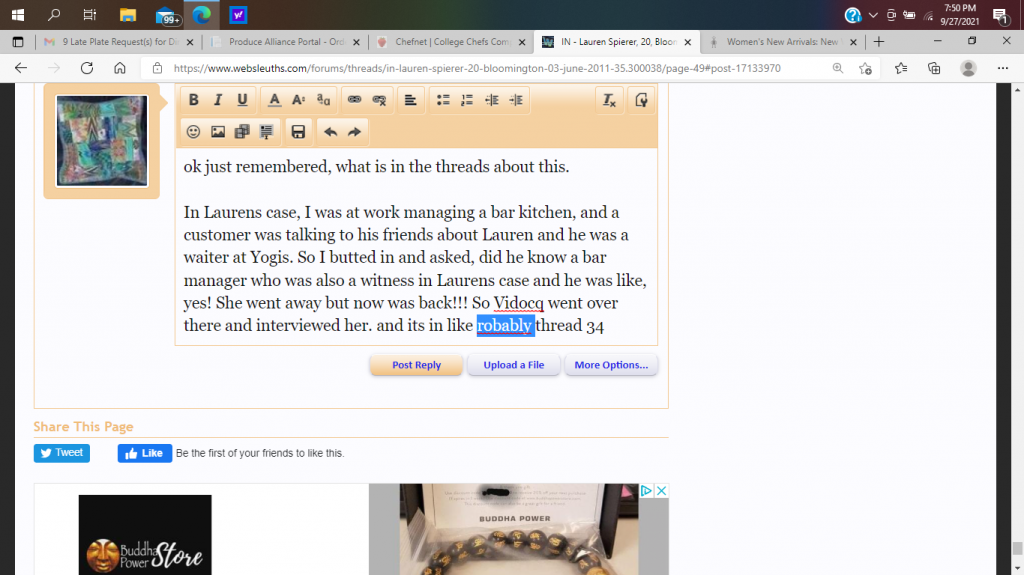1024x575 pixels.
Task: Toggle bold formatting in the editor
Action: (x=194, y=100)
